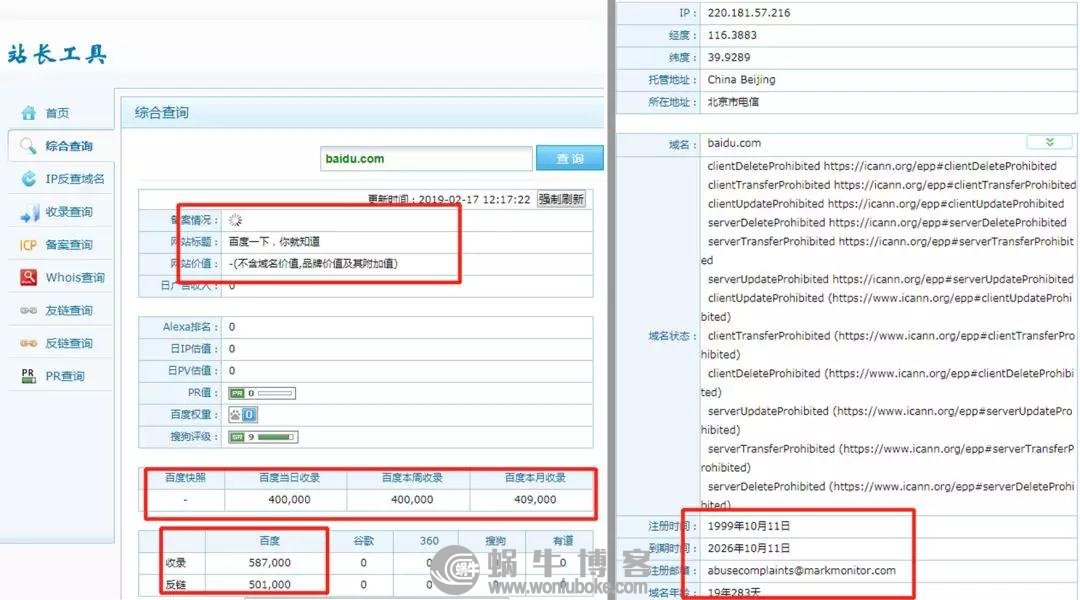Click the 谷歌 column header
The width and height of the screenshot is (1080, 600).
[364, 541]
